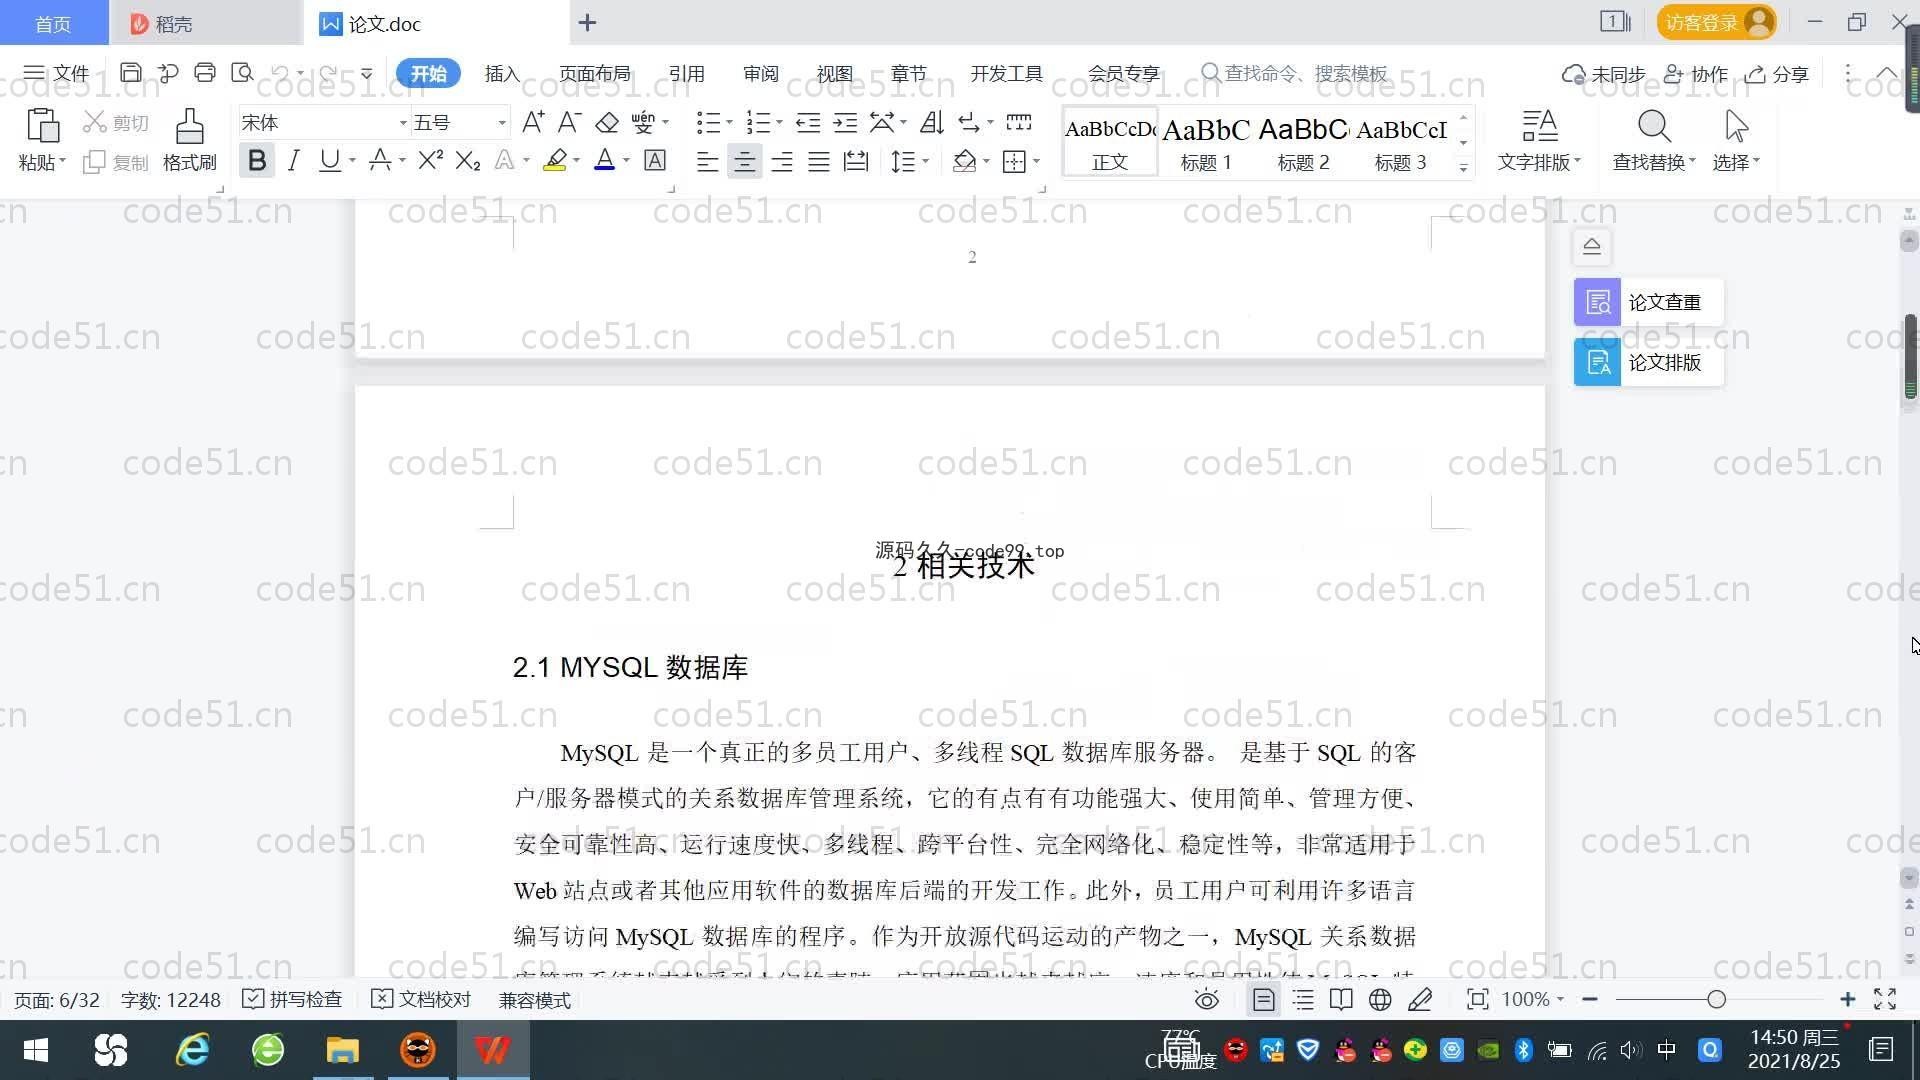The height and width of the screenshot is (1080, 1920).
Task: Apply the Heading 2 (标题 2) style
Action: coord(1303,143)
